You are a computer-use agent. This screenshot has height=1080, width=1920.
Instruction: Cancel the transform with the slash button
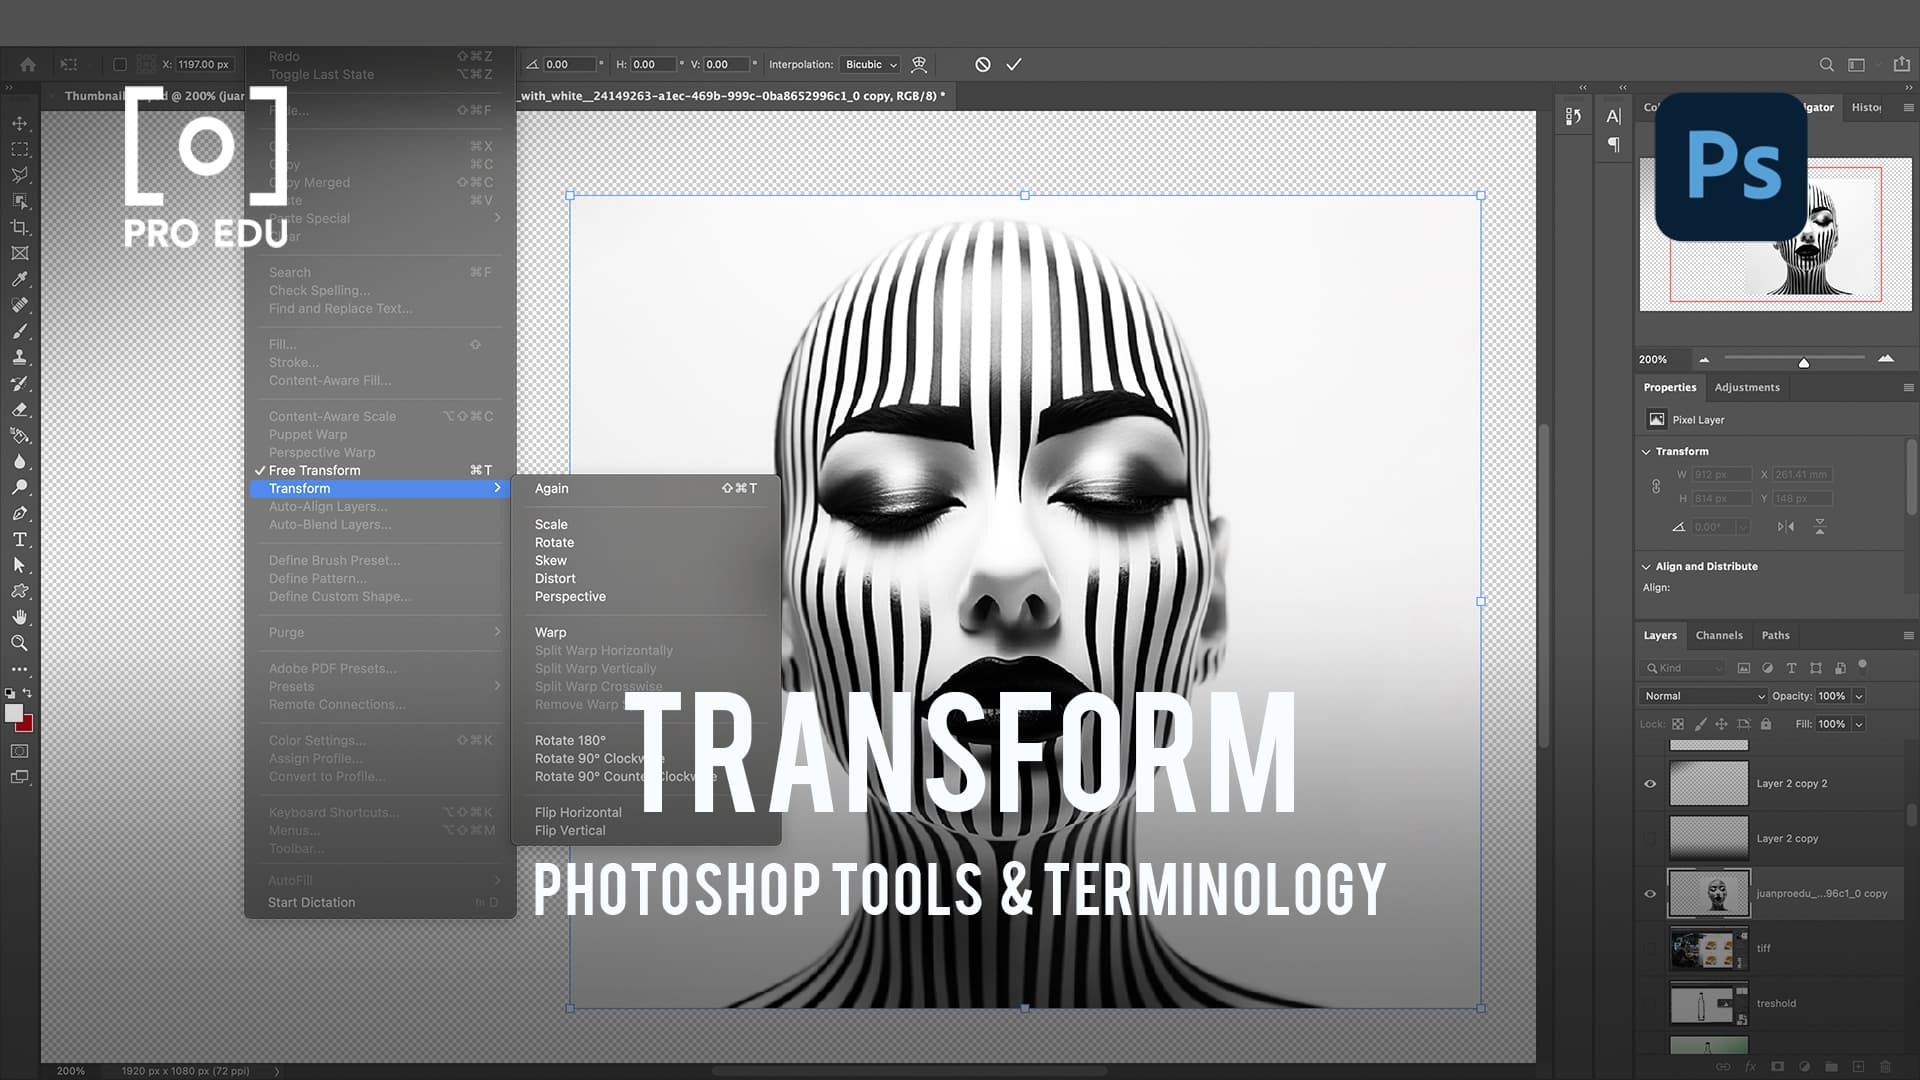click(x=981, y=64)
